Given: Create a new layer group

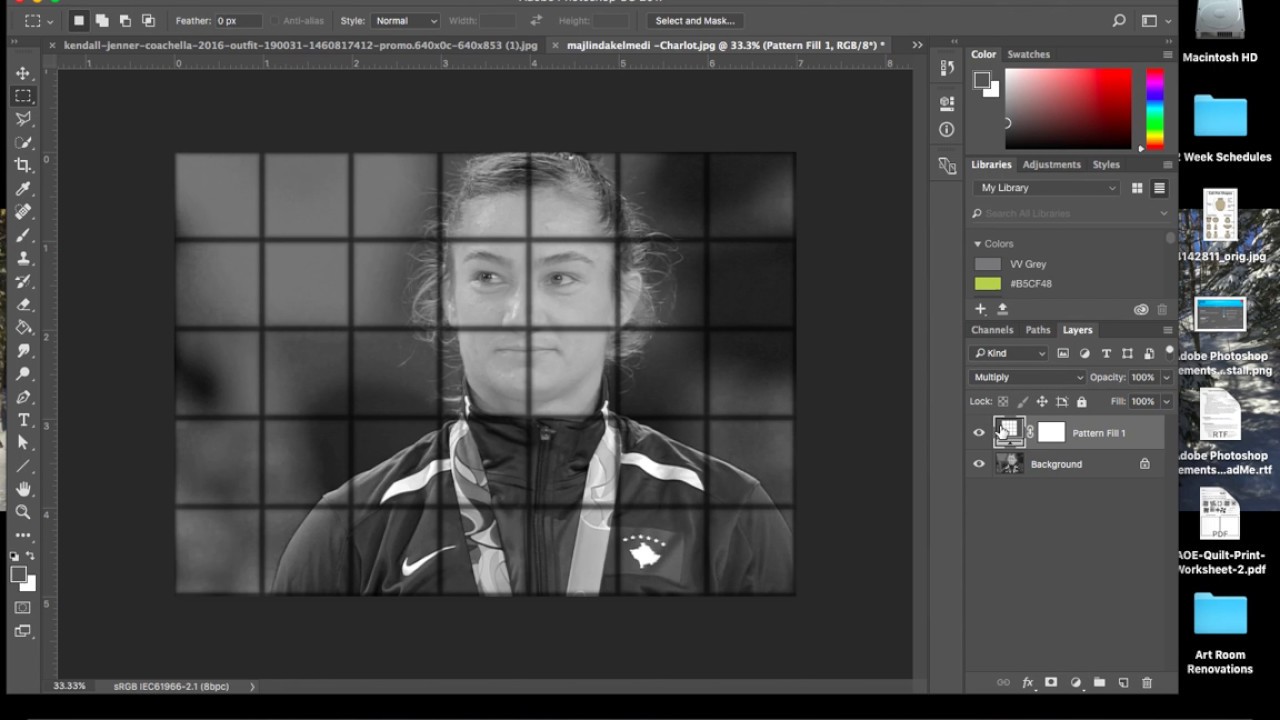Looking at the screenshot, I should click(1099, 683).
